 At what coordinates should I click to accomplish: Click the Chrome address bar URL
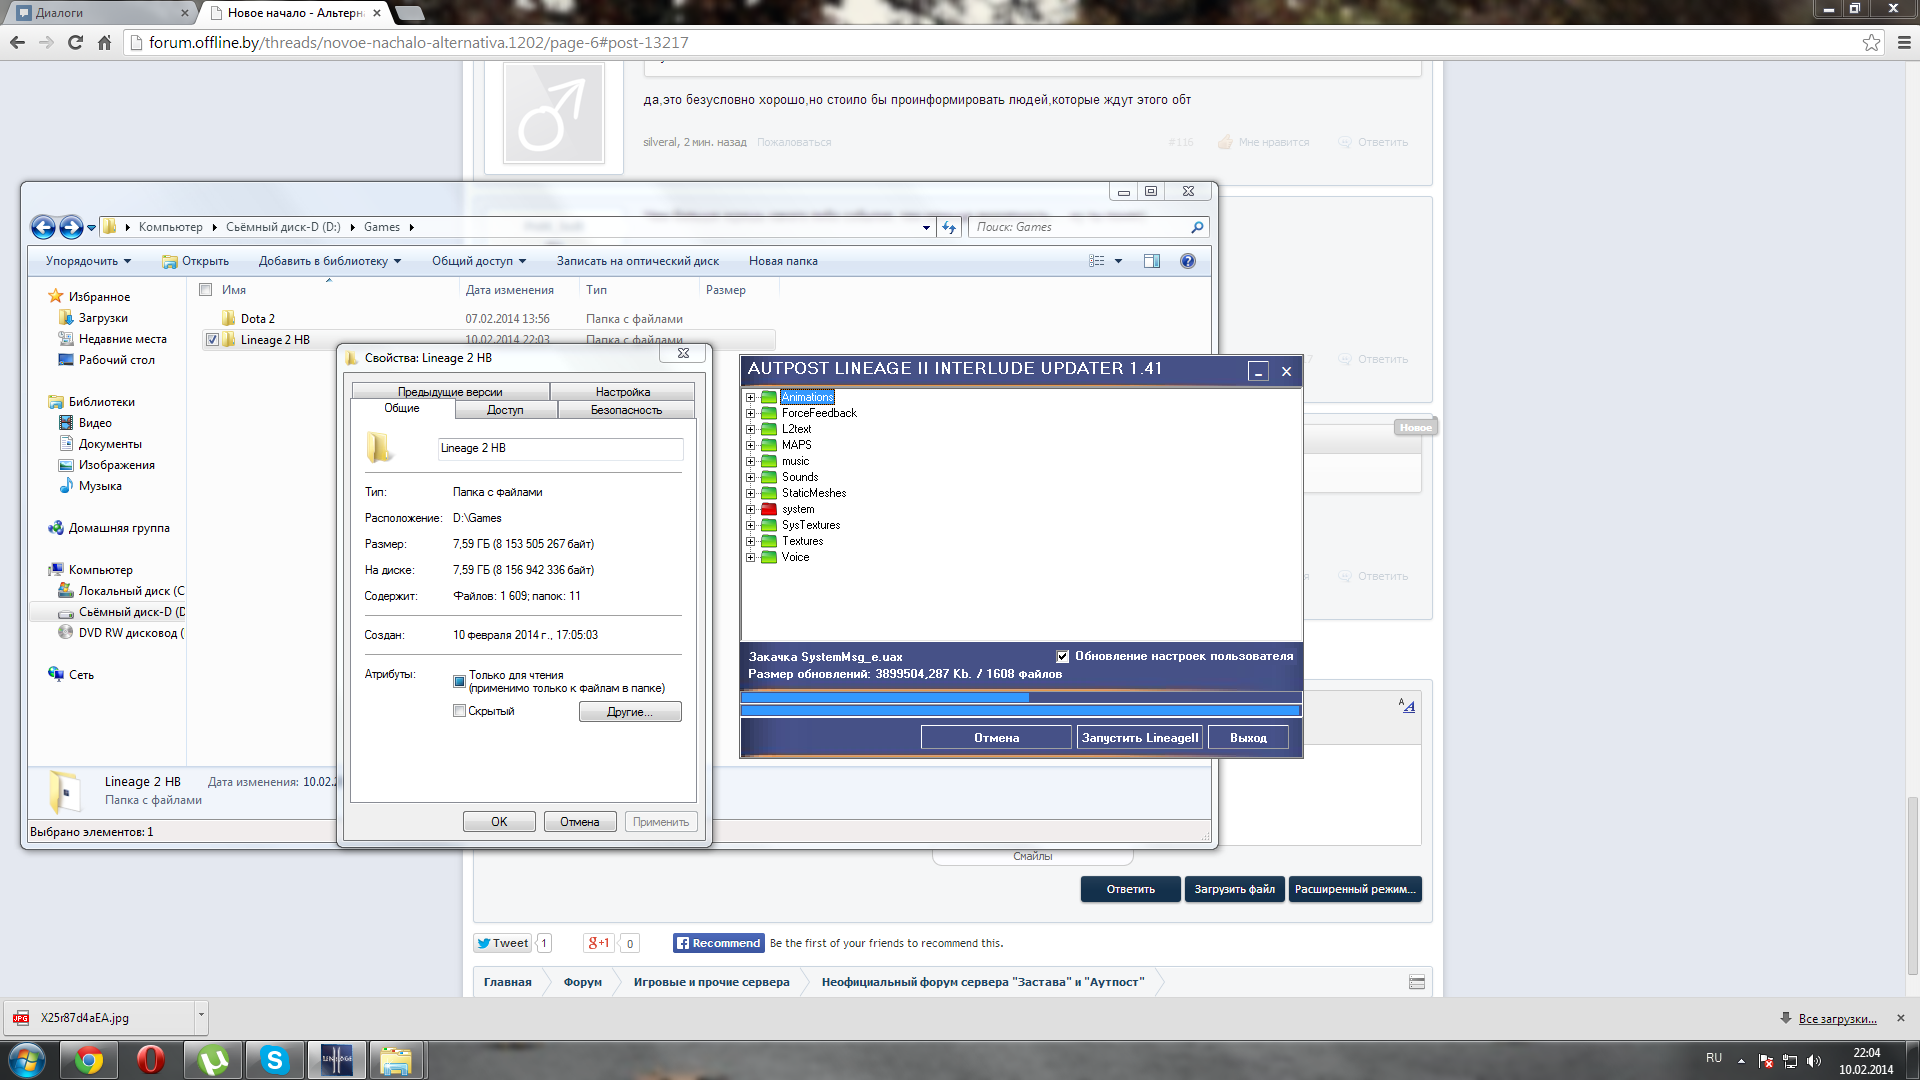pyautogui.click(x=418, y=42)
